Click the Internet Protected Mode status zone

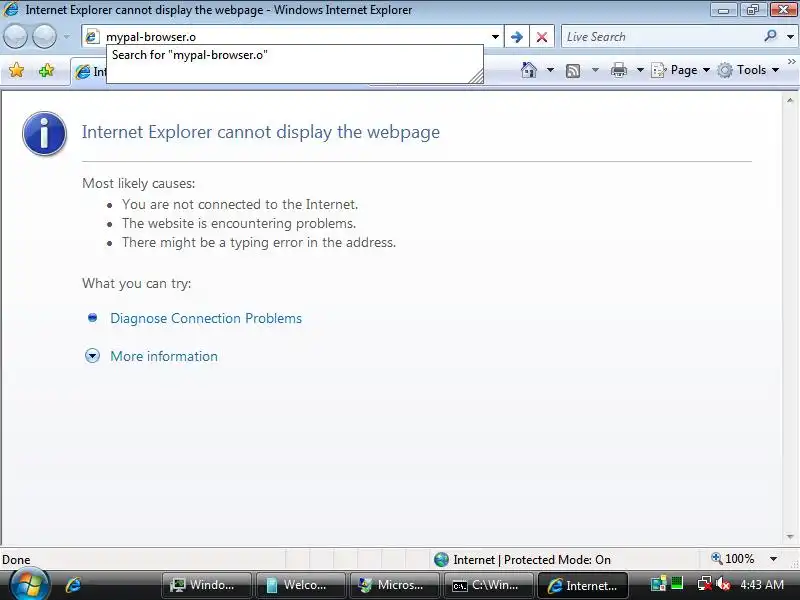coord(522,560)
